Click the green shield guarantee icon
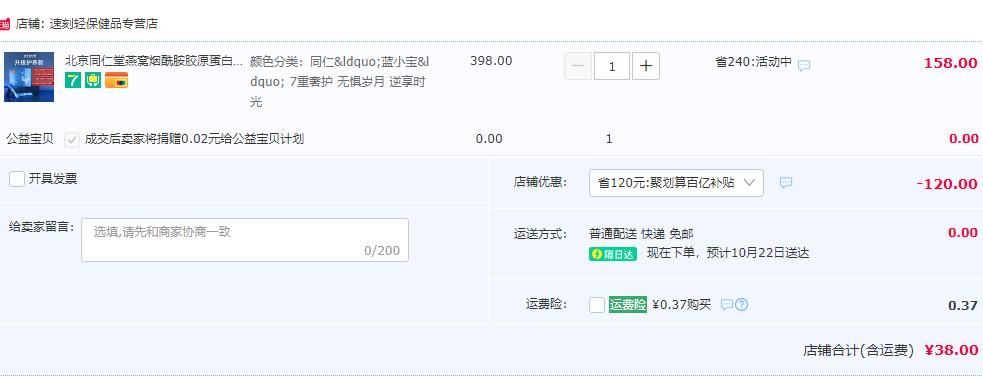983x381 pixels. pos(93,80)
